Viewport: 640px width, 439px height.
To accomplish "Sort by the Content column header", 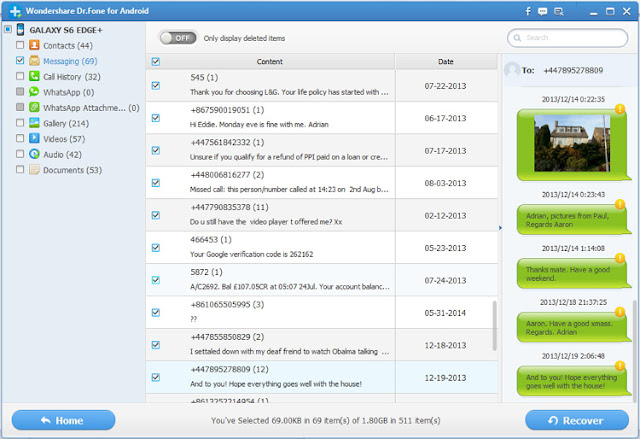I will (270, 62).
